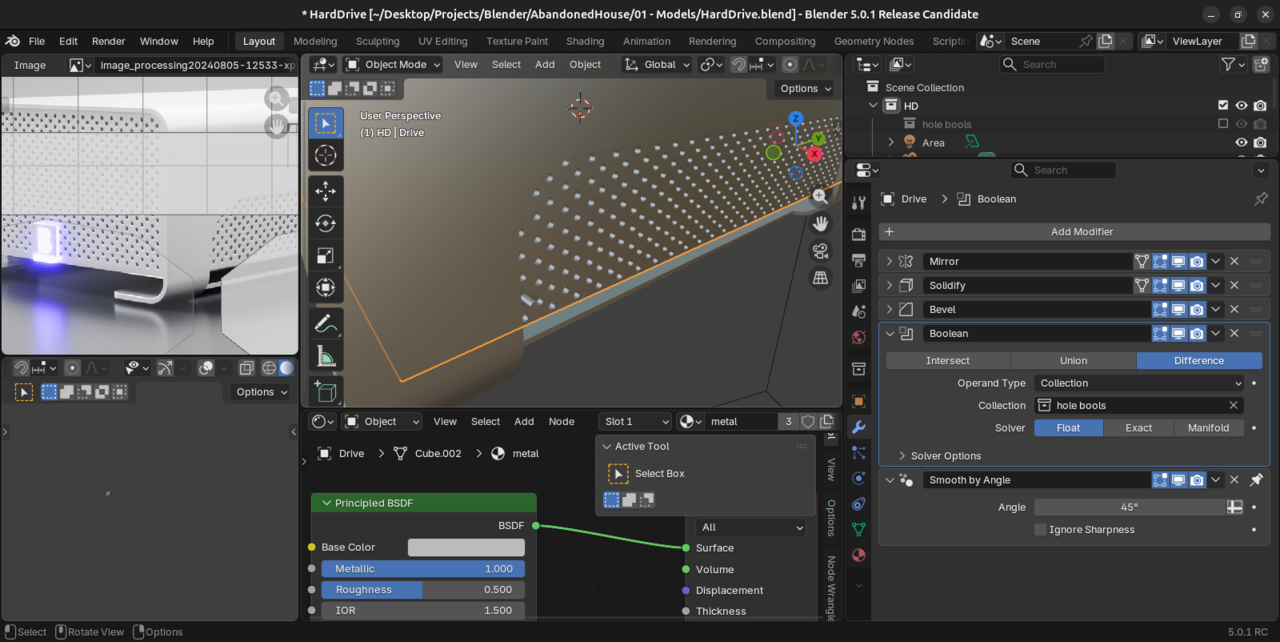The height and width of the screenshot is (642, 1280).
Task: Toggle the hole bools collection exclude checkbox
Action: coord(1222,125)
